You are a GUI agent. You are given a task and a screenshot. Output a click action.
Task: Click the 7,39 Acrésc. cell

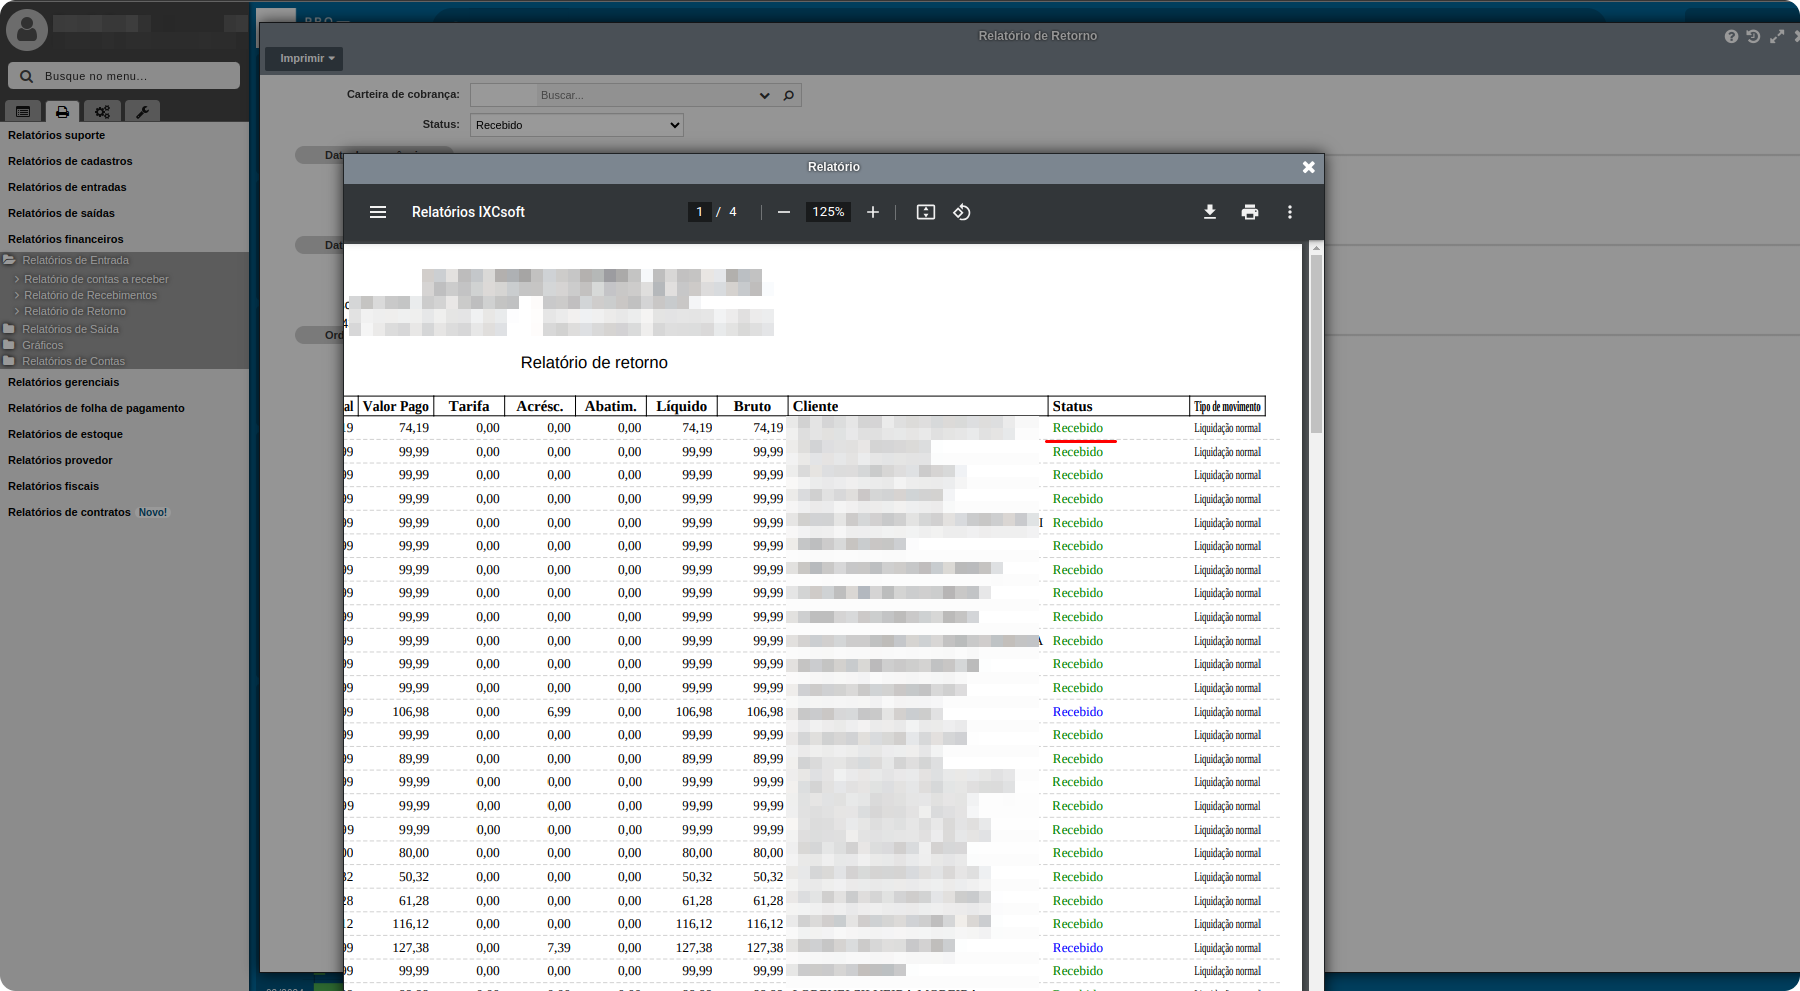559,948
